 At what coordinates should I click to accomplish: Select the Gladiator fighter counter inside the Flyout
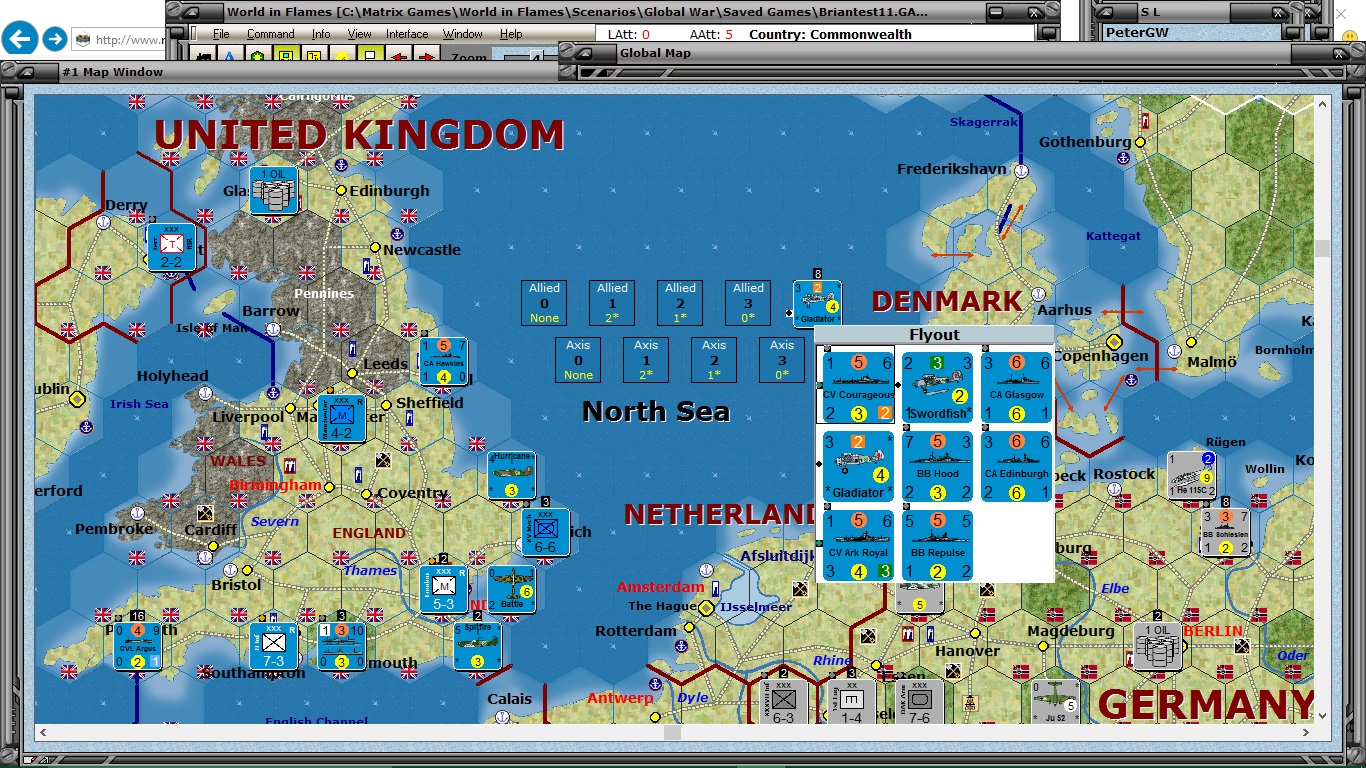click(x=858, y=466)
